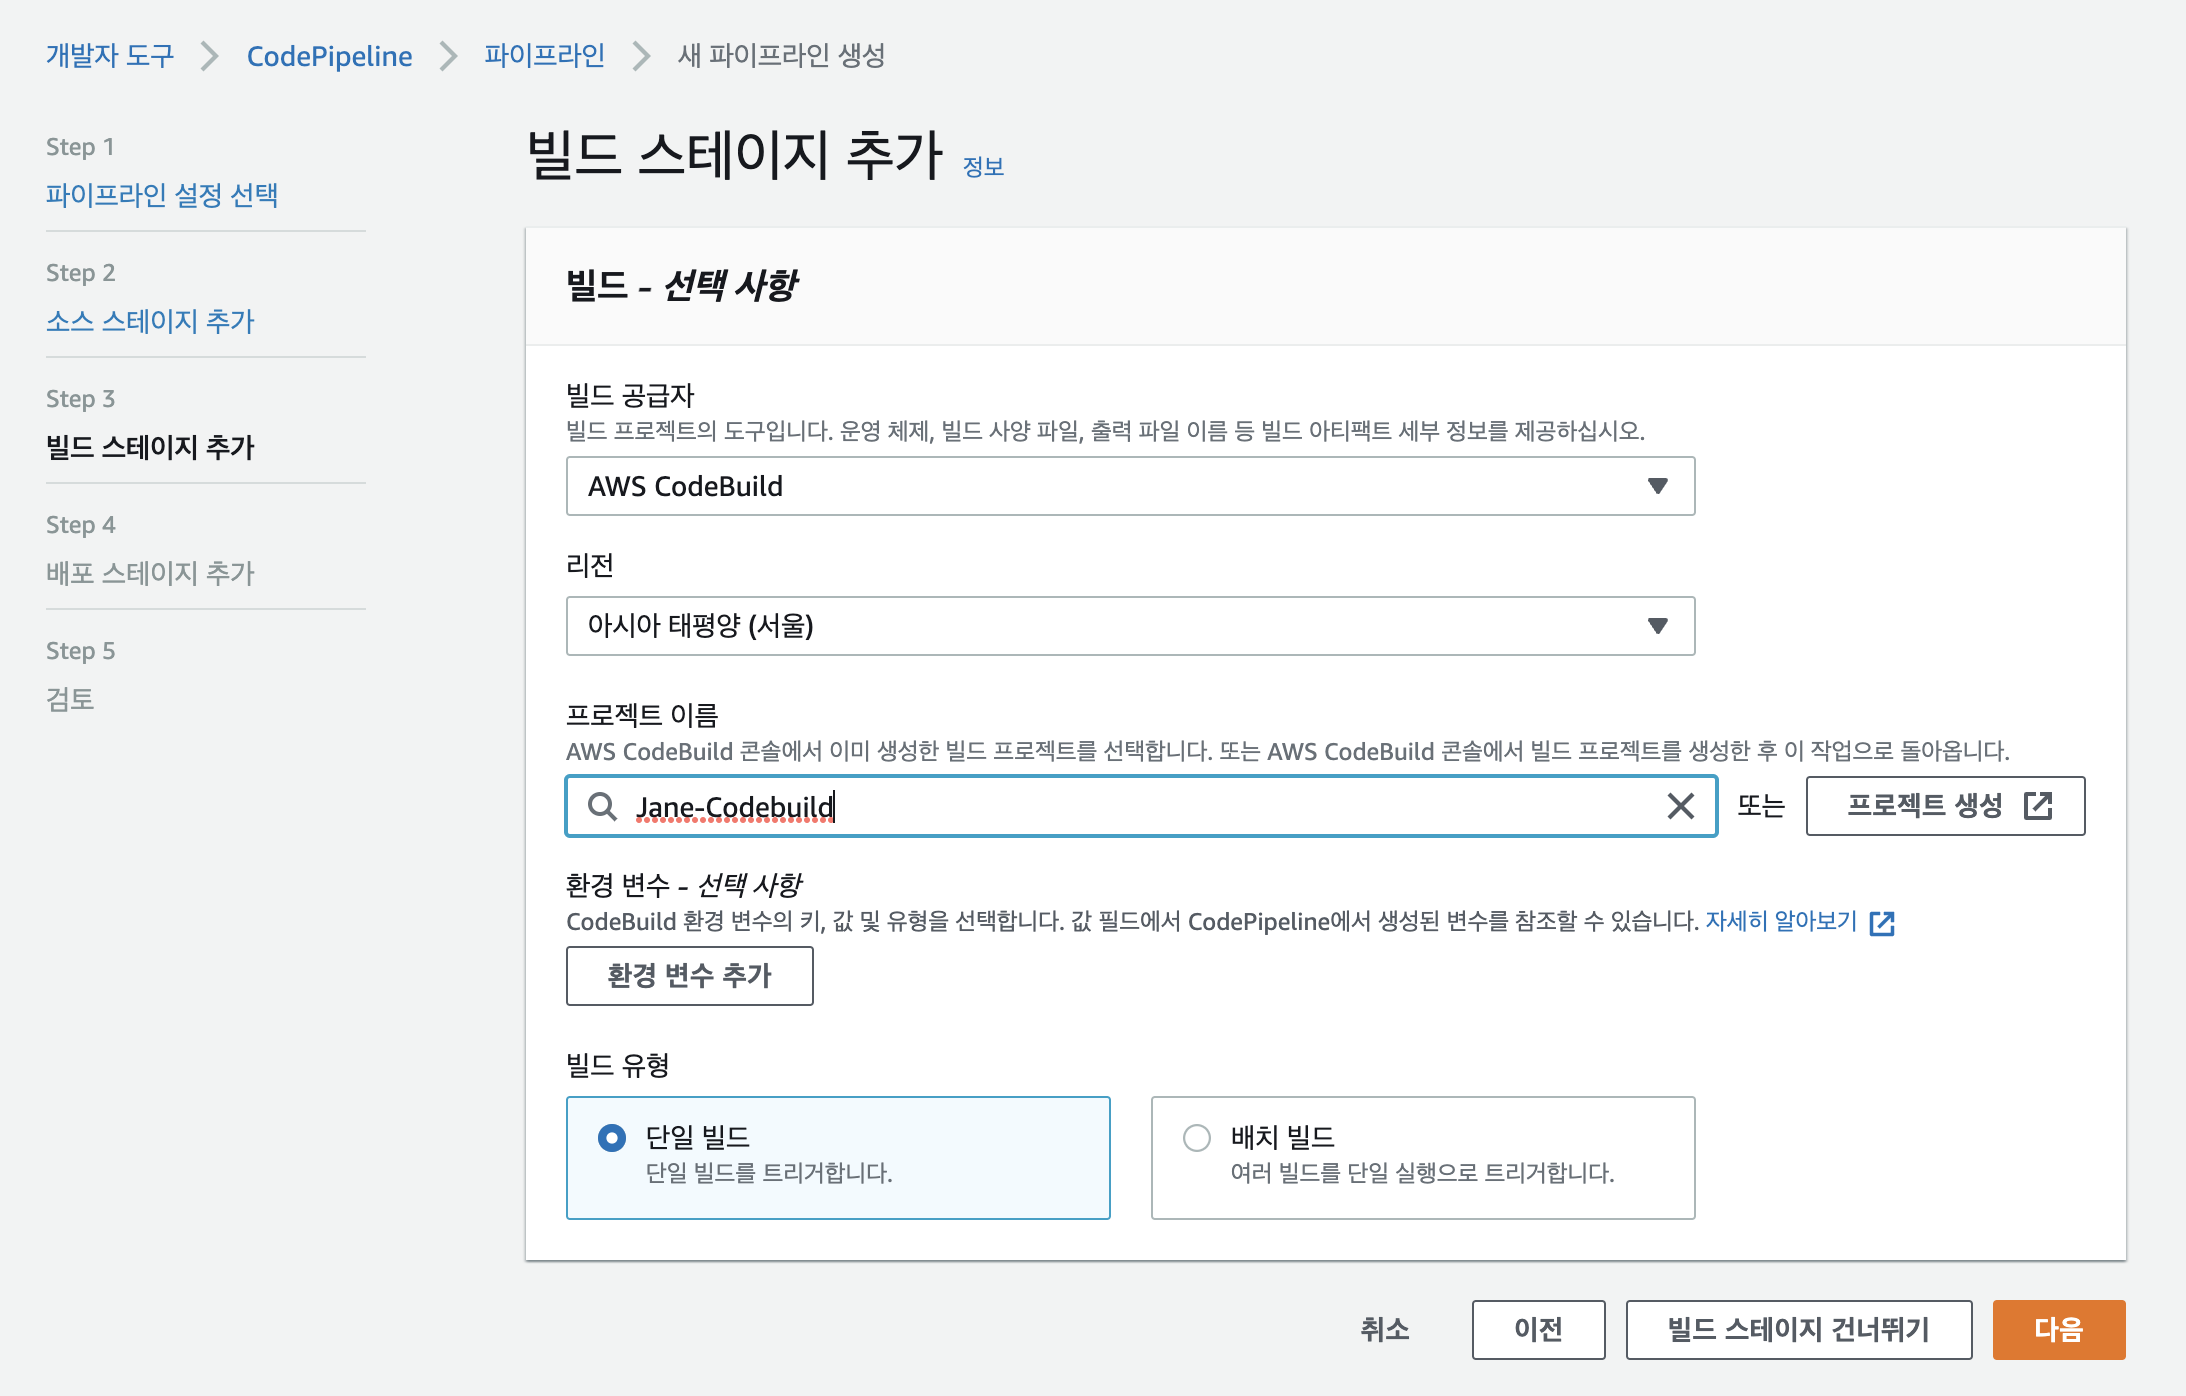
Task: Go to step 파이프라인 설정 선택
Action: tap(162, 195)
